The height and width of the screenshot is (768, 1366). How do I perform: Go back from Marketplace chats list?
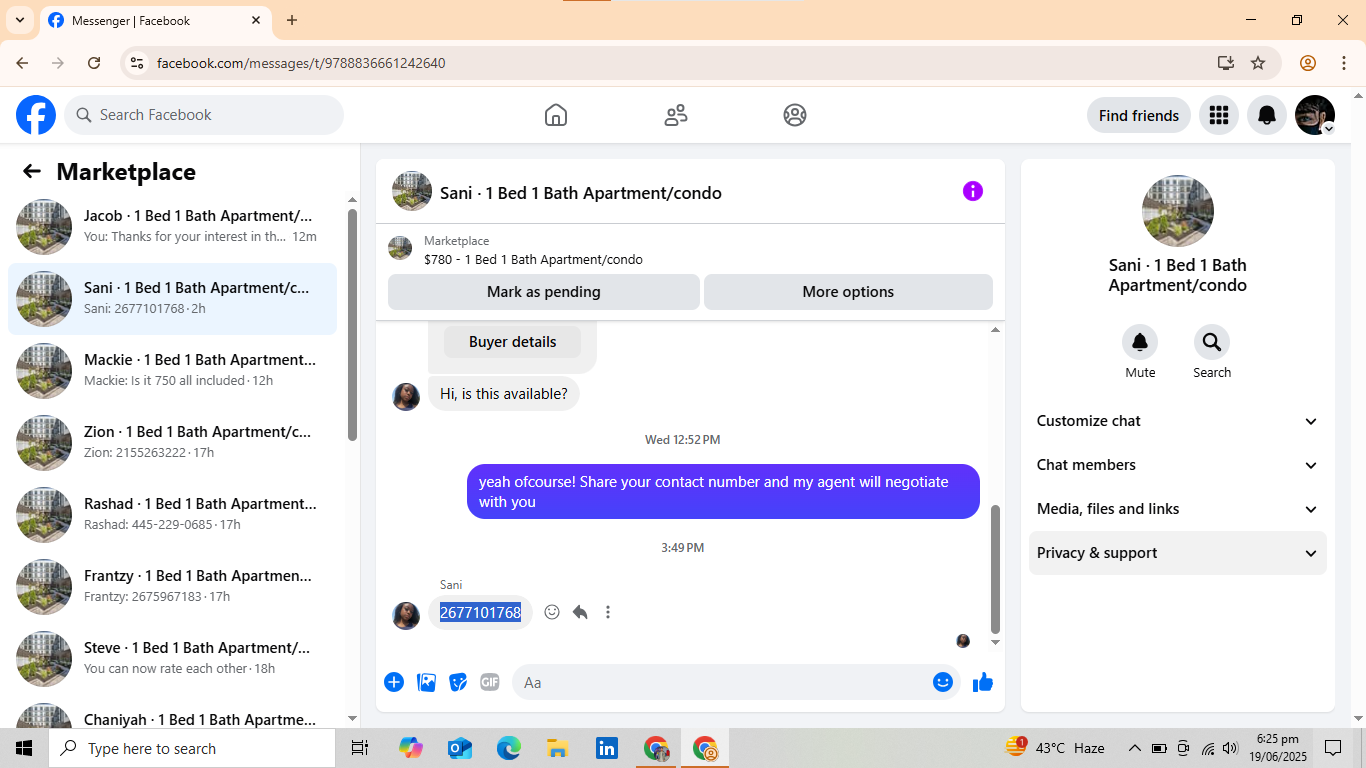32,171
